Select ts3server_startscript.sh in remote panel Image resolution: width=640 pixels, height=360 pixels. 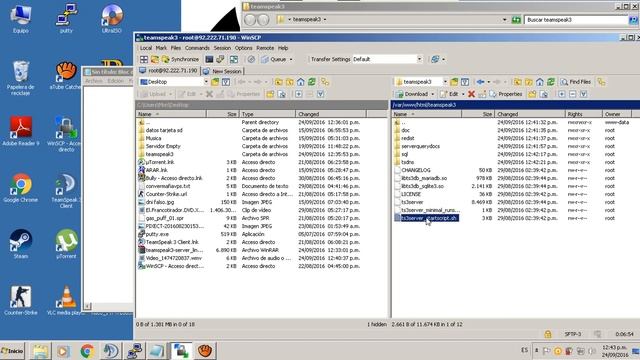coord(429,218)
